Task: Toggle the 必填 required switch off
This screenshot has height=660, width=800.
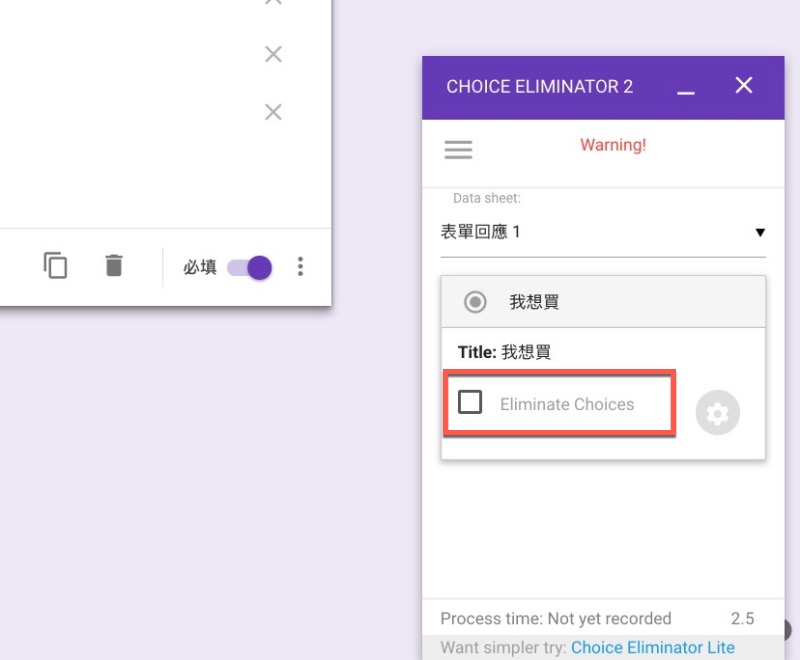Action: click(249, 267)
